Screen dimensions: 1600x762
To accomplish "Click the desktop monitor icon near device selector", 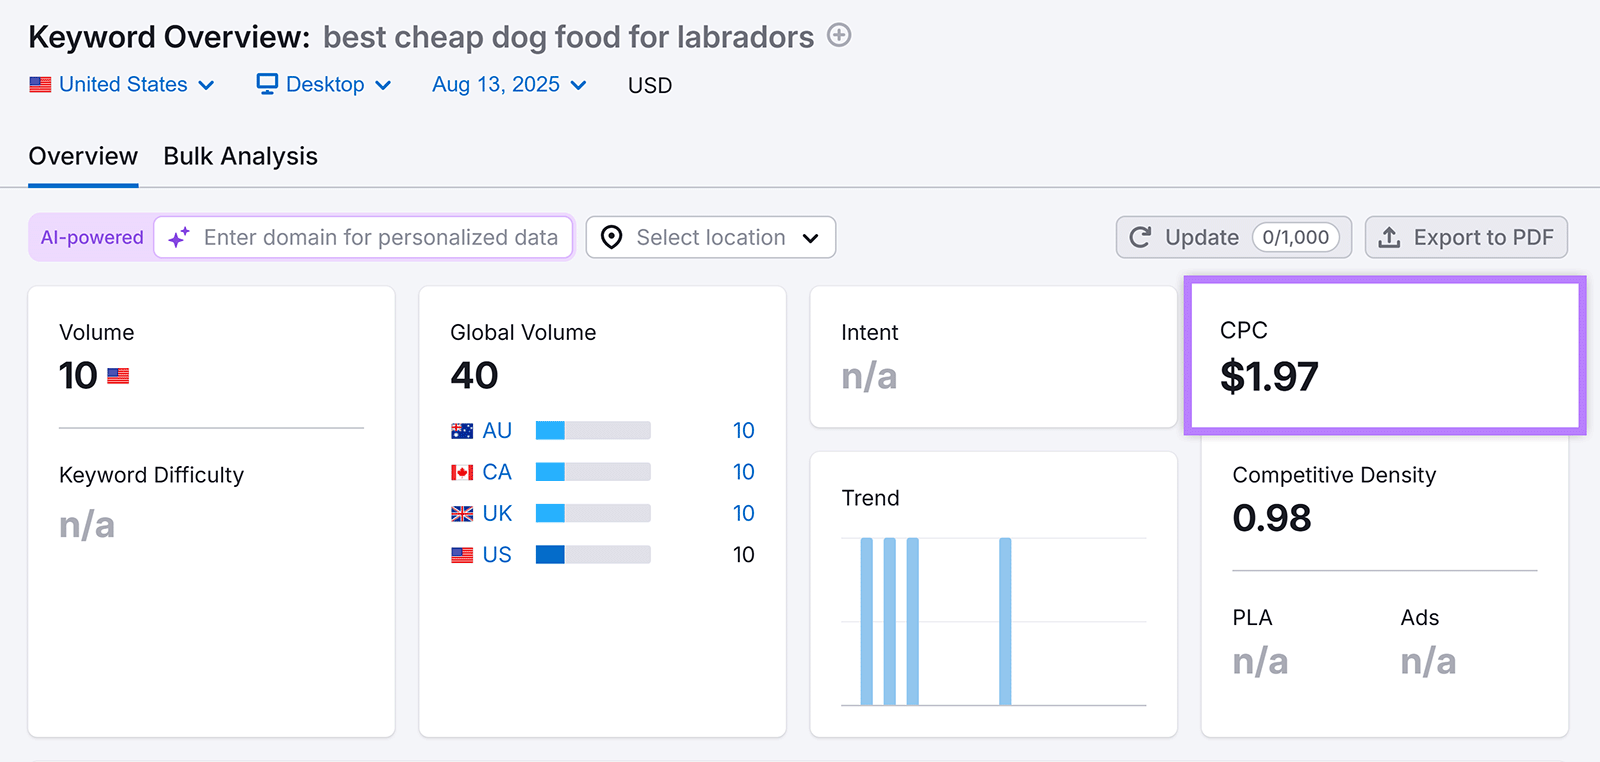I will [266, 84].
